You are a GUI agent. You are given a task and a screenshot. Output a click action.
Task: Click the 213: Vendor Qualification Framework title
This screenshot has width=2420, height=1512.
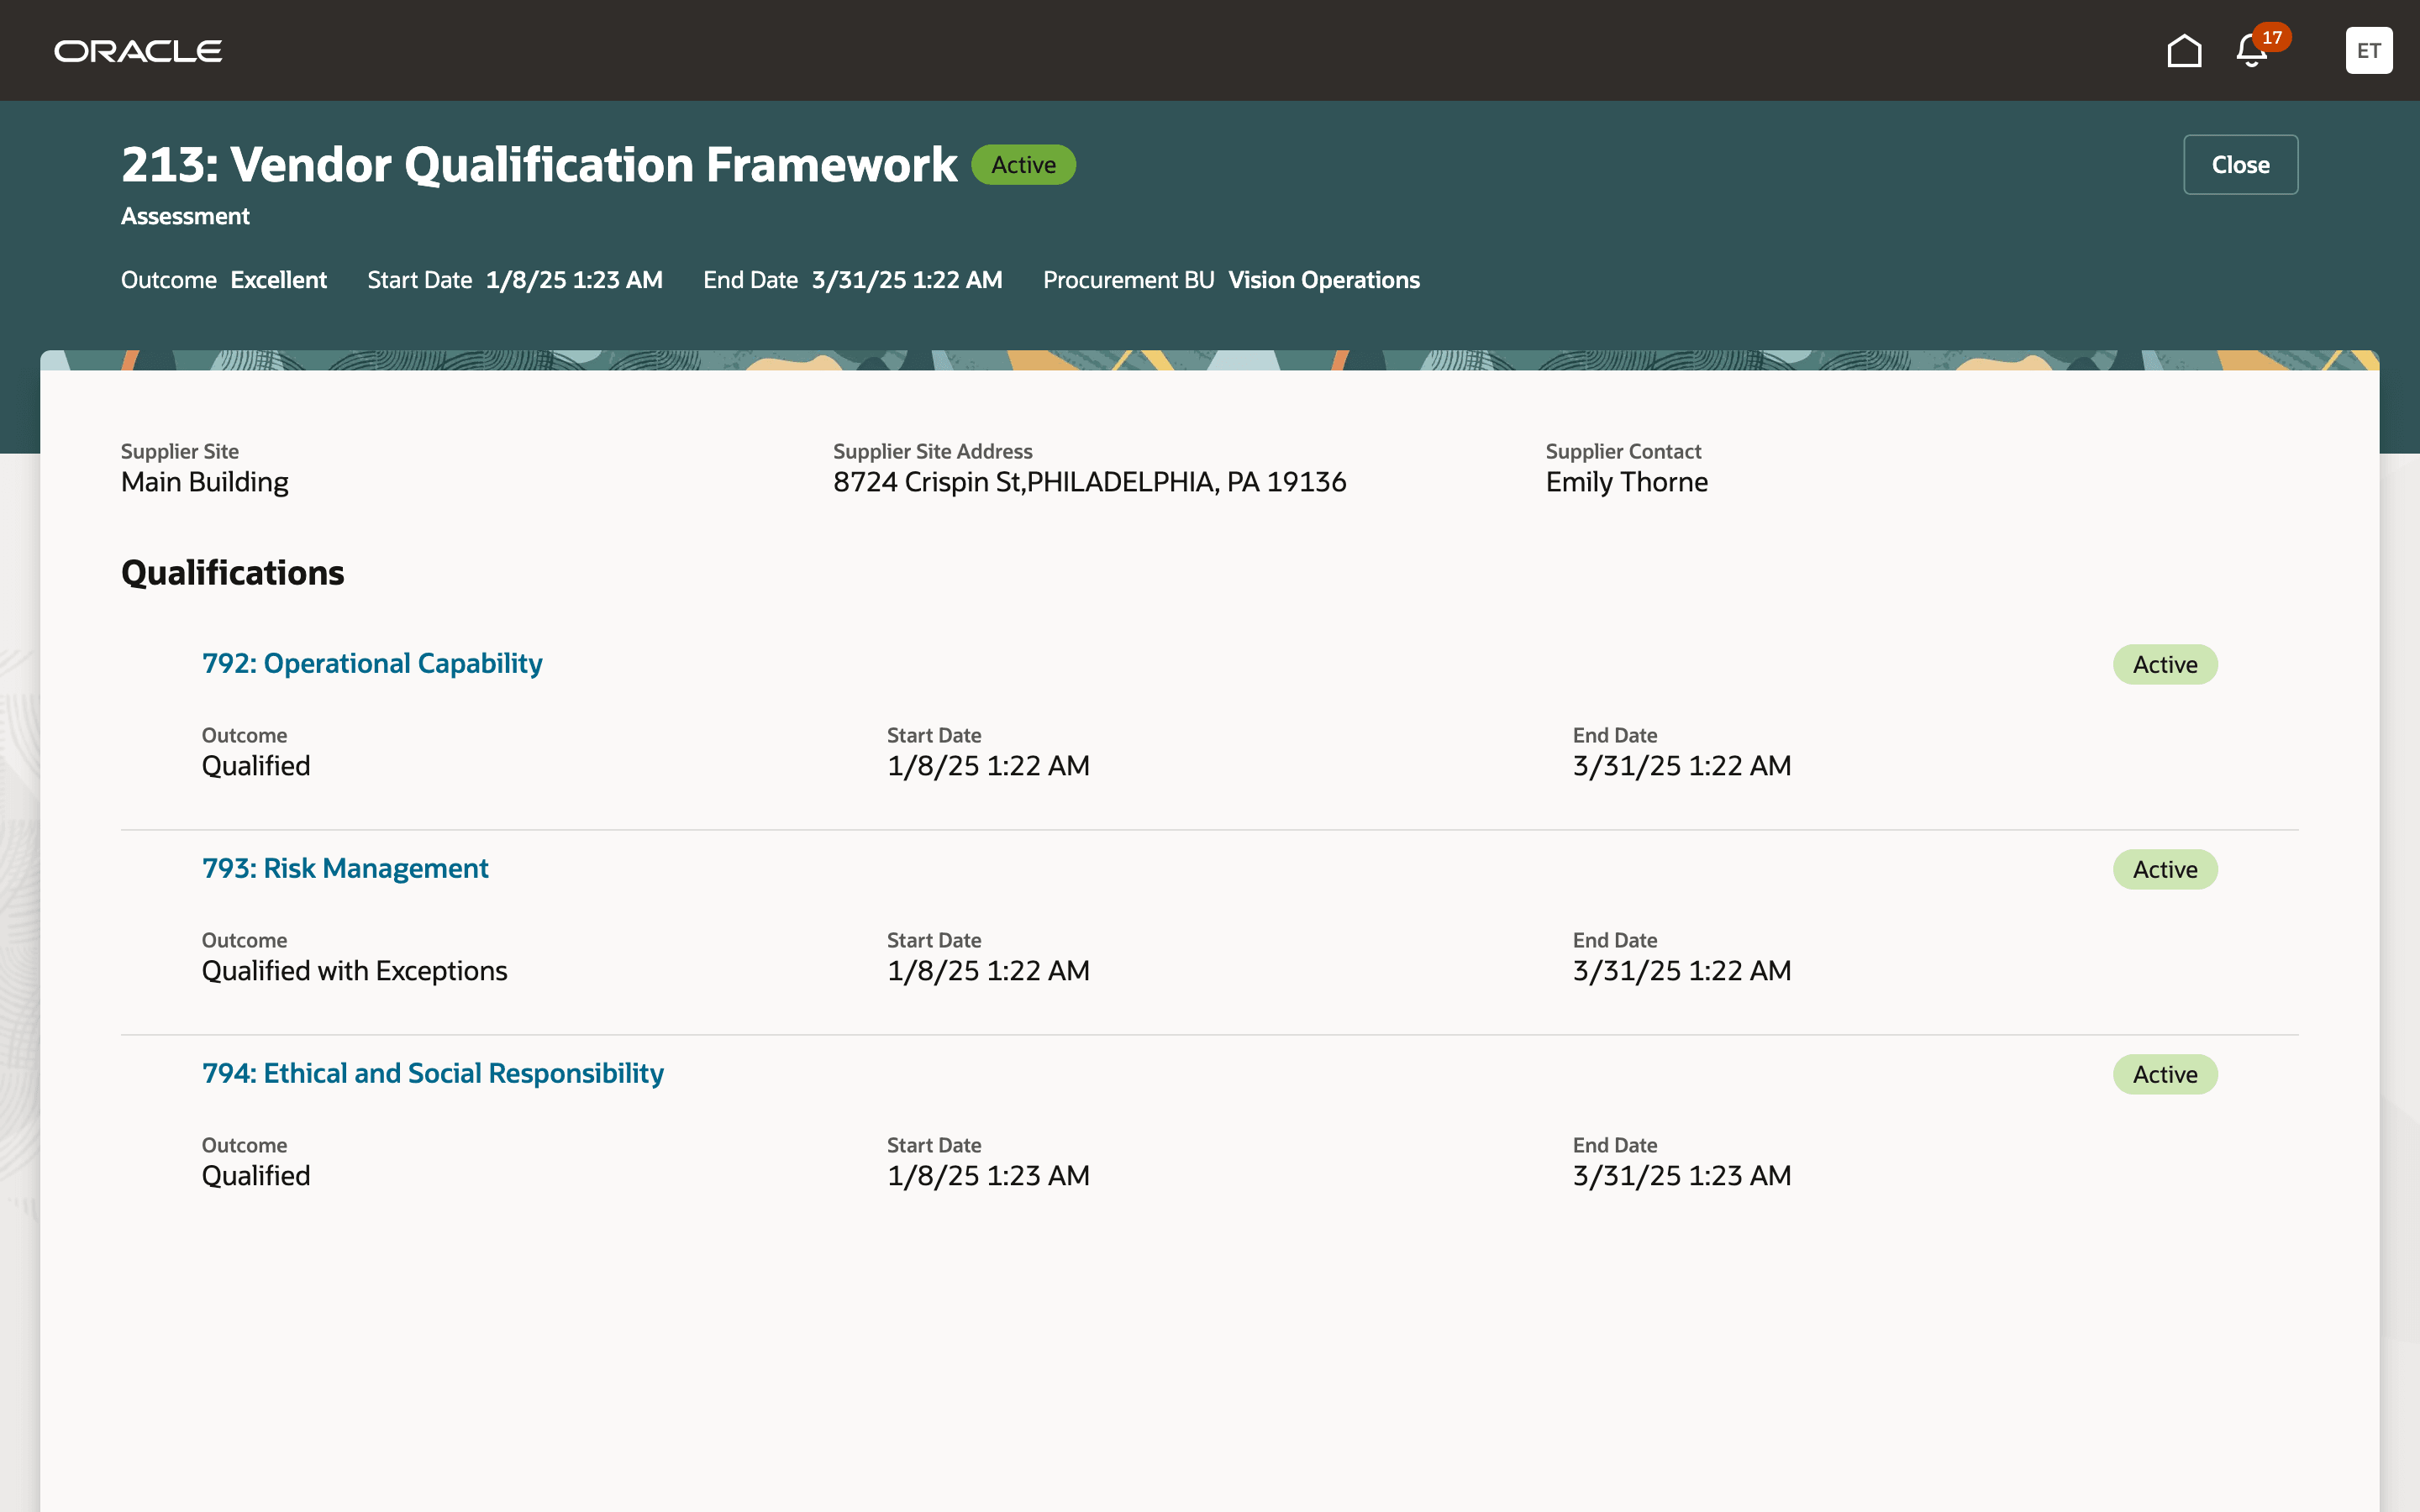click(x=539, y=165)
